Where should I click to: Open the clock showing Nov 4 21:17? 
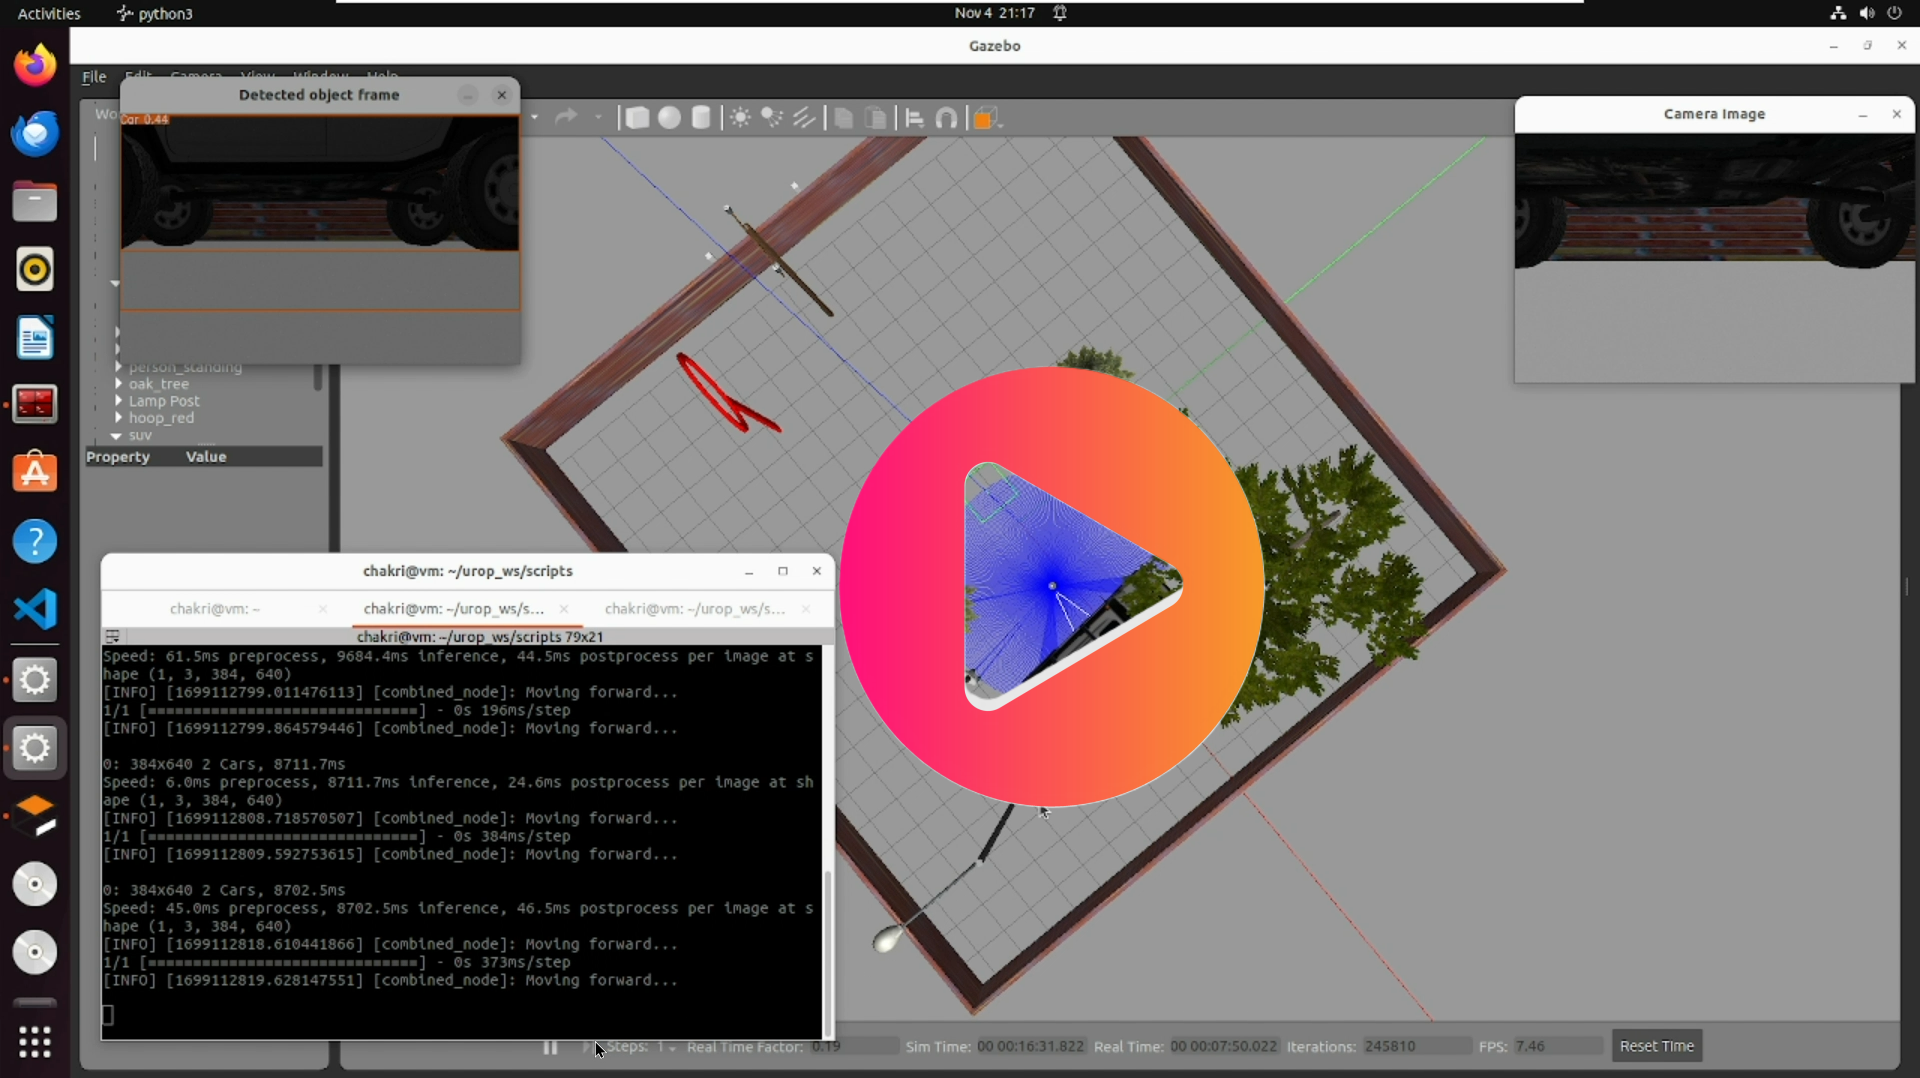point(994,13)
